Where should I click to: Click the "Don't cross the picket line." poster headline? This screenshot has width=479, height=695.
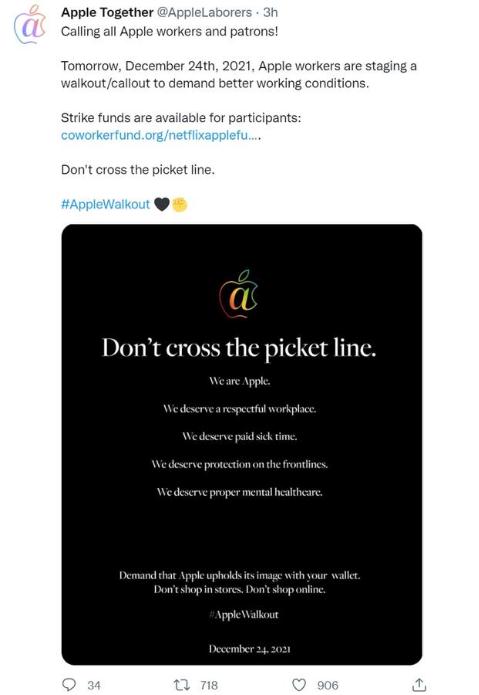click(239, 348)
